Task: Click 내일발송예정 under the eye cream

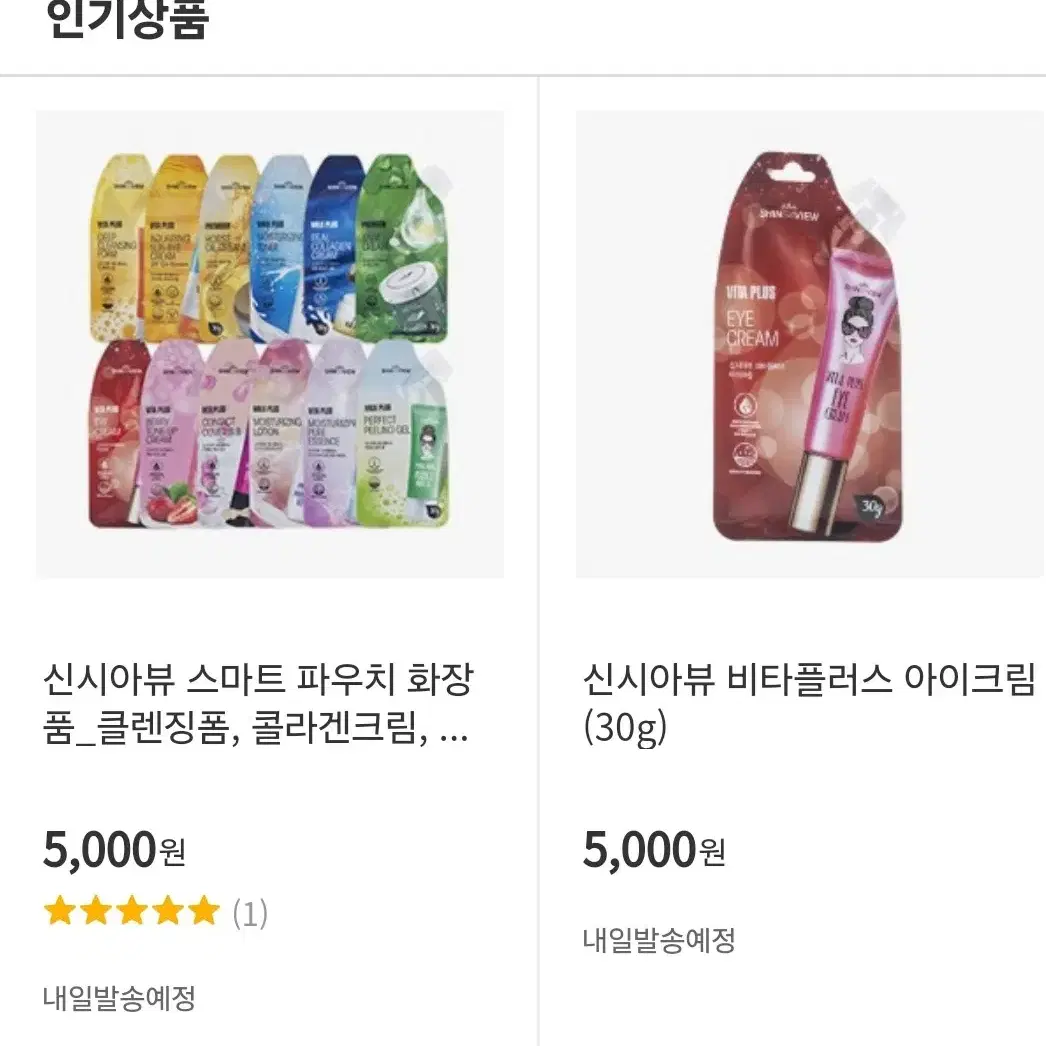Action: [659, 941]
